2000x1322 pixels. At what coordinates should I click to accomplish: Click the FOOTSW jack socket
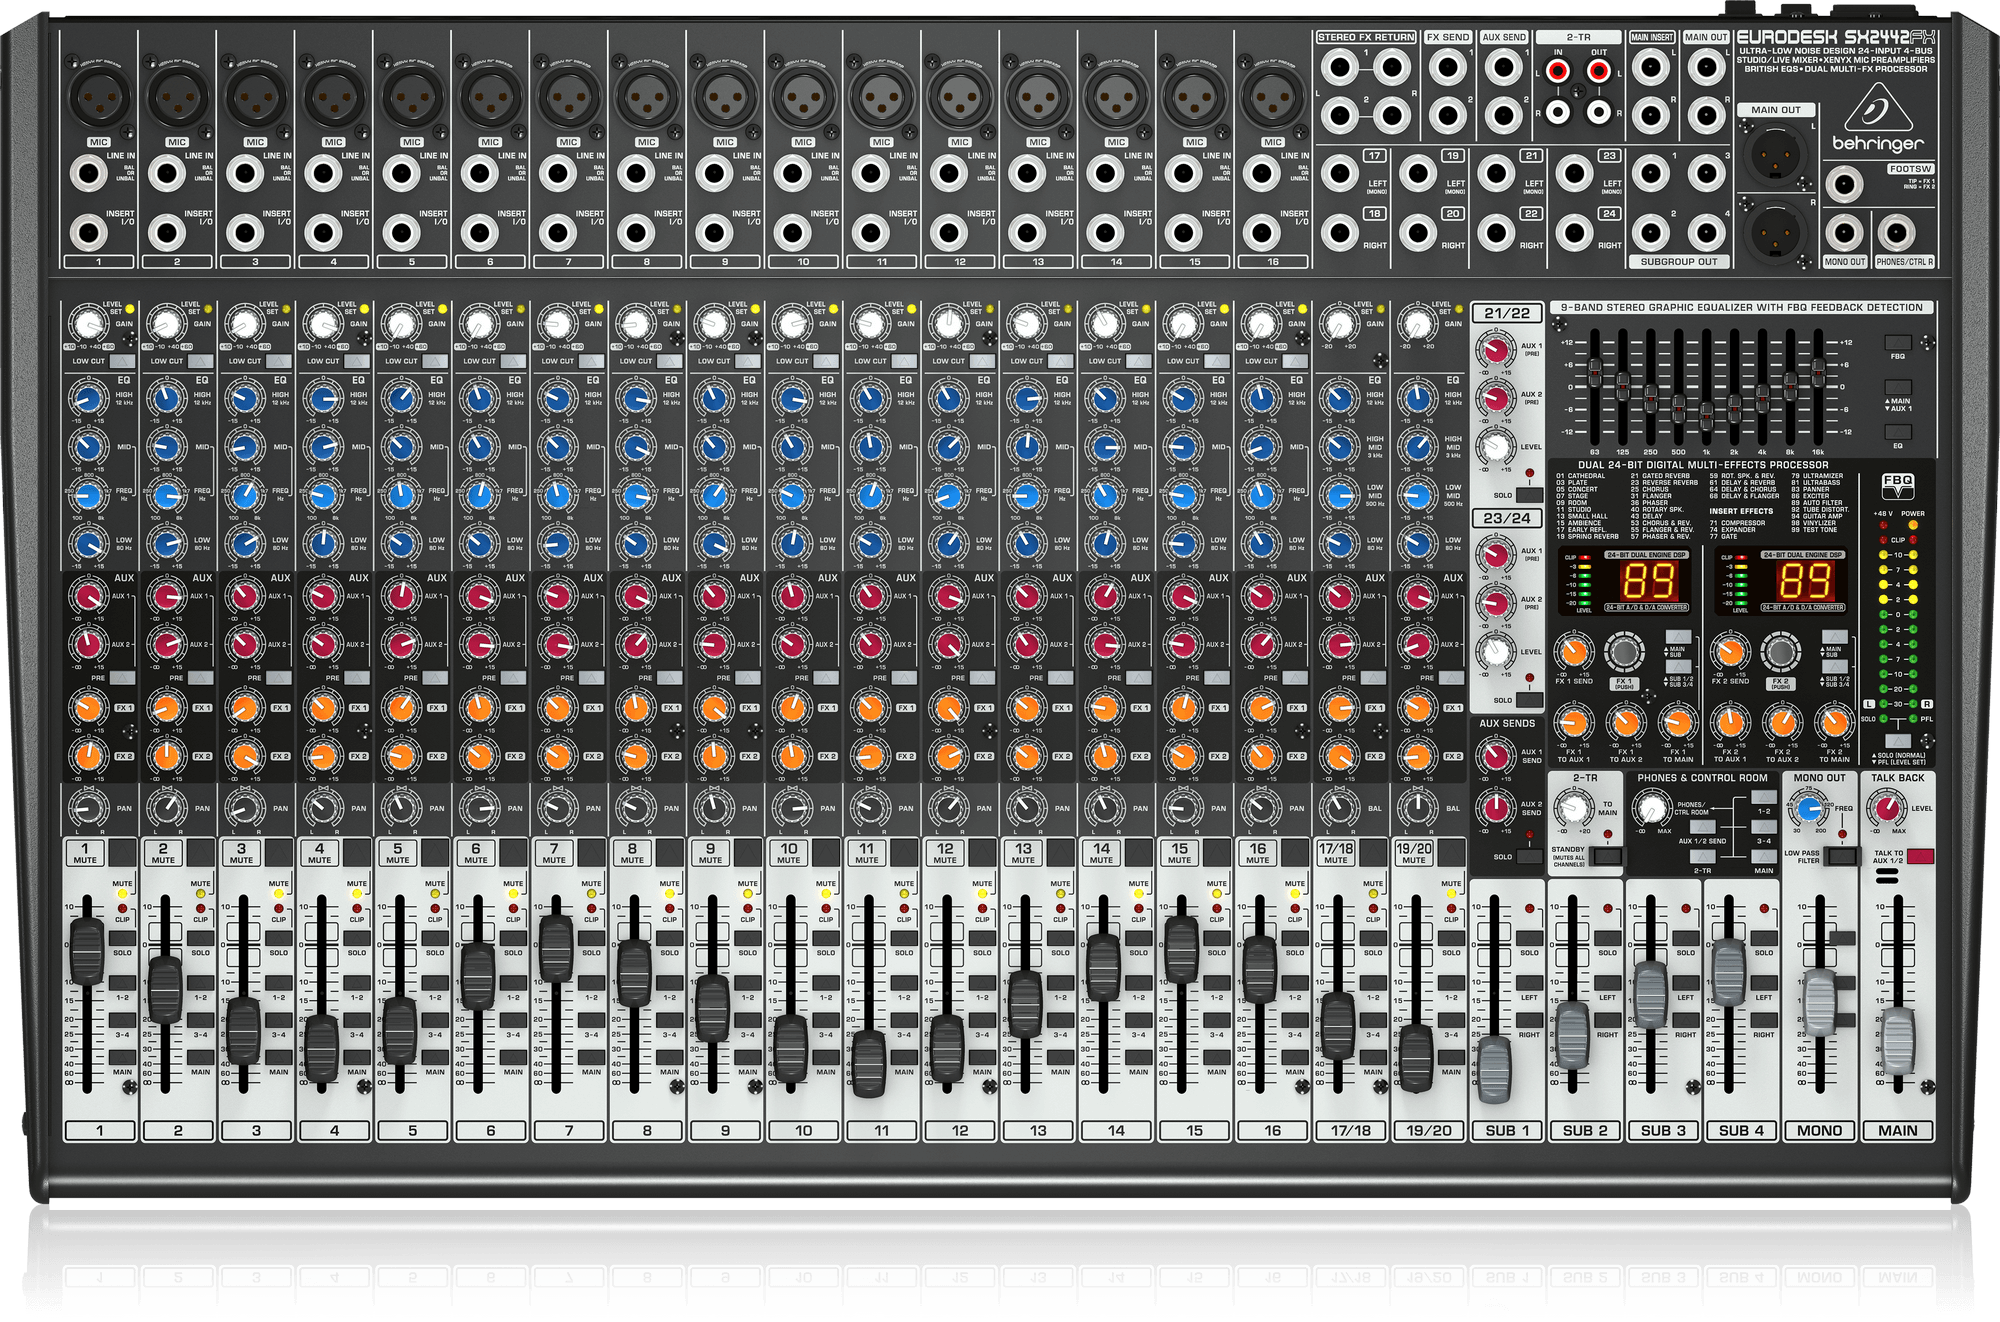pos(1843,186)
